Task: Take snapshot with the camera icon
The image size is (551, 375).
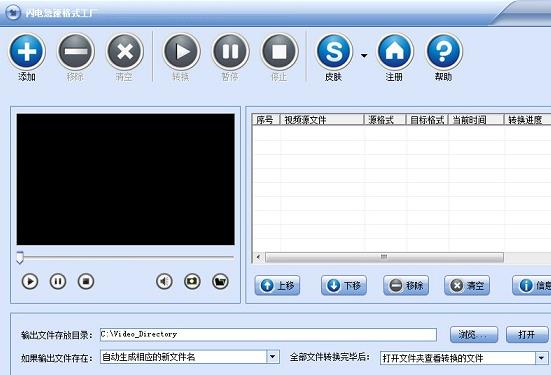Action: tap(192, 281)
